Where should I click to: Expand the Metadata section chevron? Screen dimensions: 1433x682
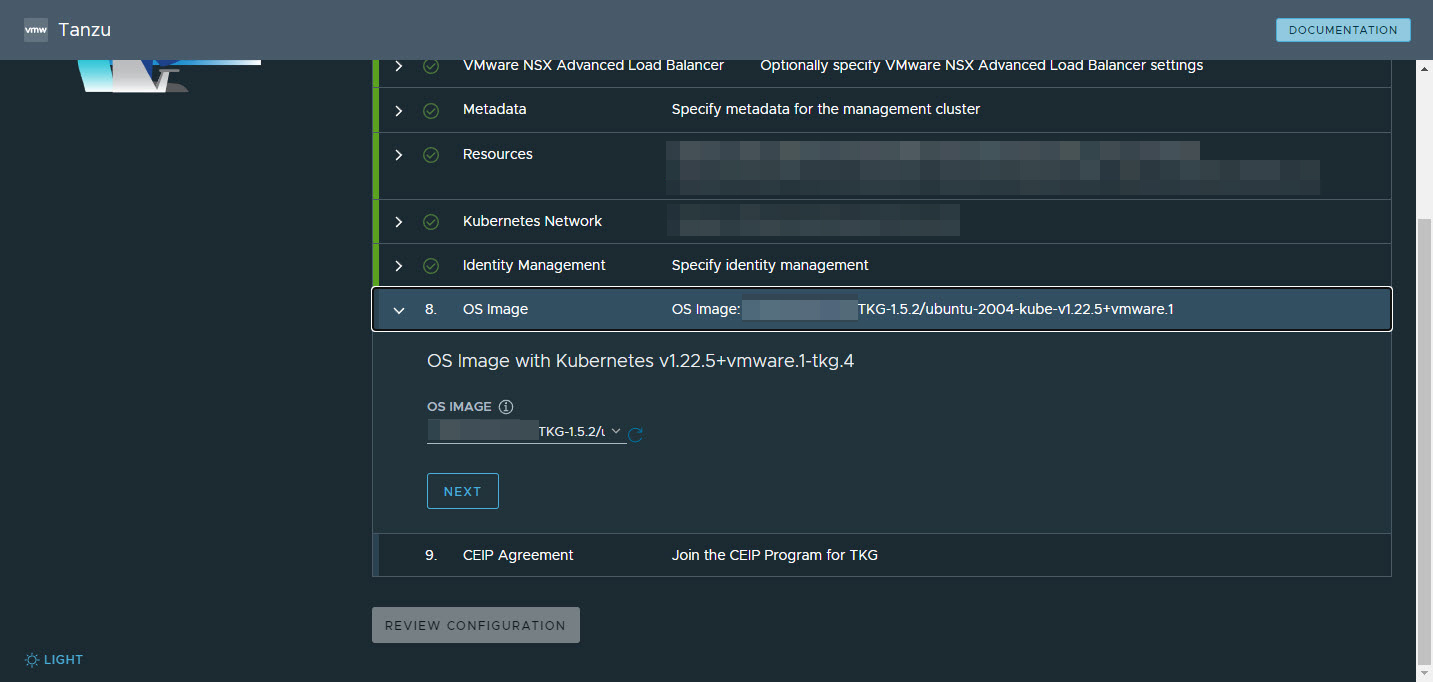tap(399, 110)
